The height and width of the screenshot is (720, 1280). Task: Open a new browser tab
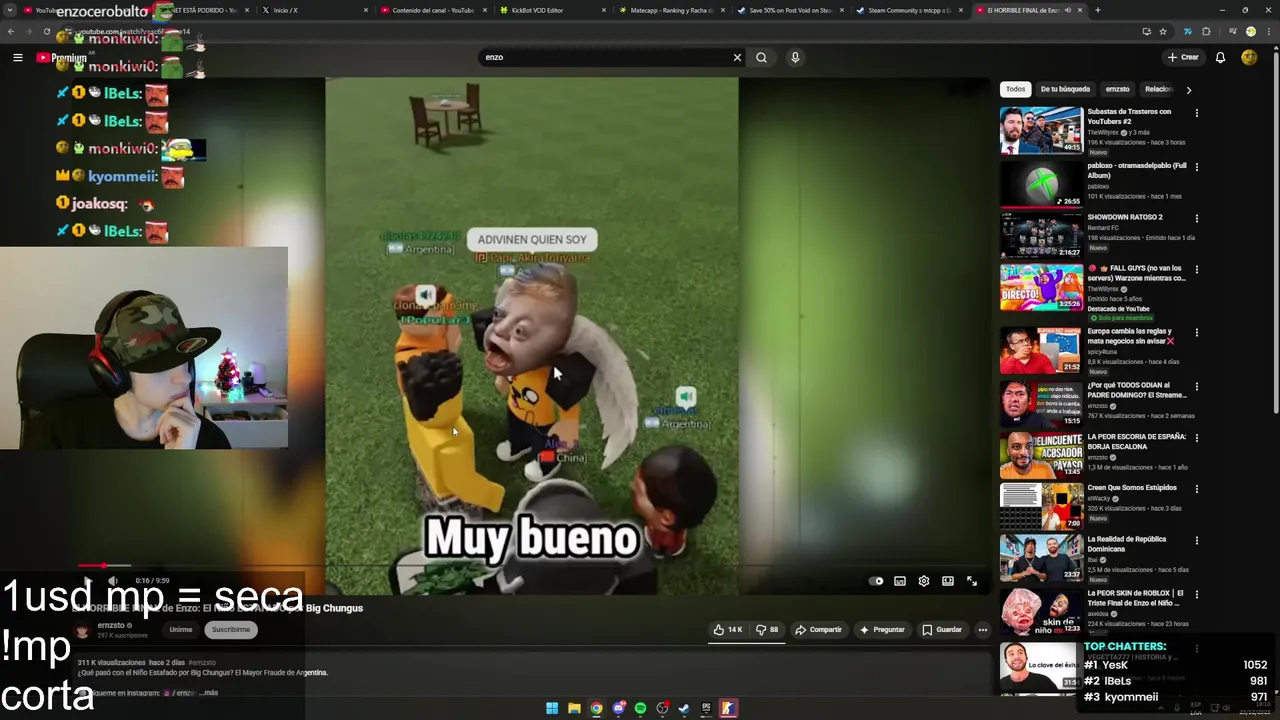click(1097, 10)
